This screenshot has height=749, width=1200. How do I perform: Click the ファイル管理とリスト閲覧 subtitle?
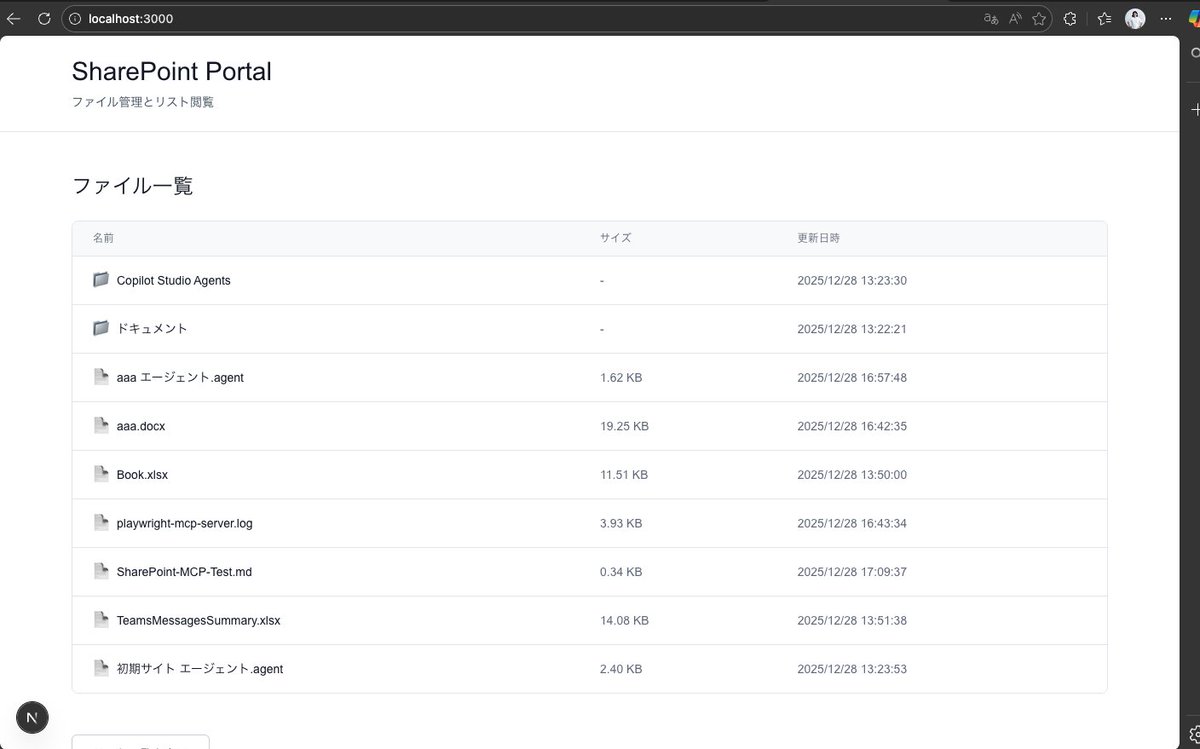142,102
